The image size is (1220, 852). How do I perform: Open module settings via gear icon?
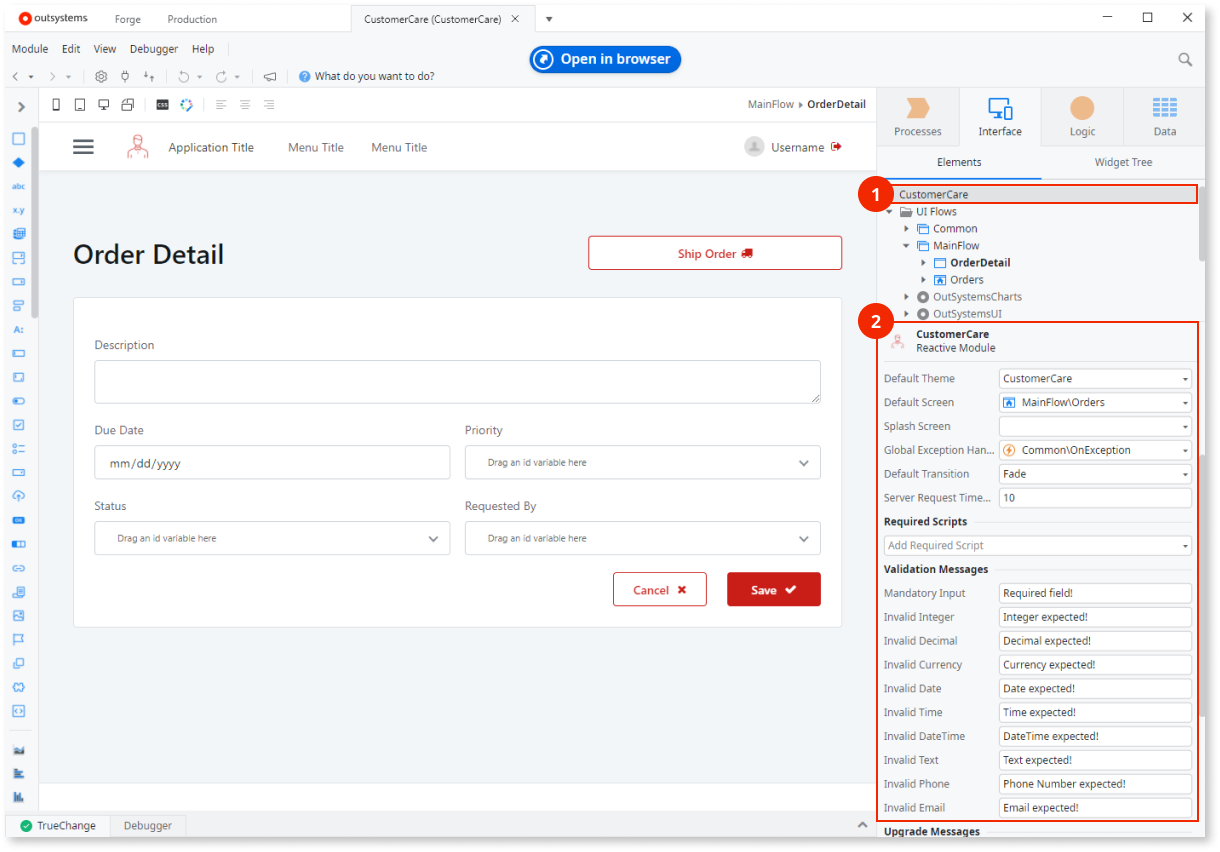(101, 76)
